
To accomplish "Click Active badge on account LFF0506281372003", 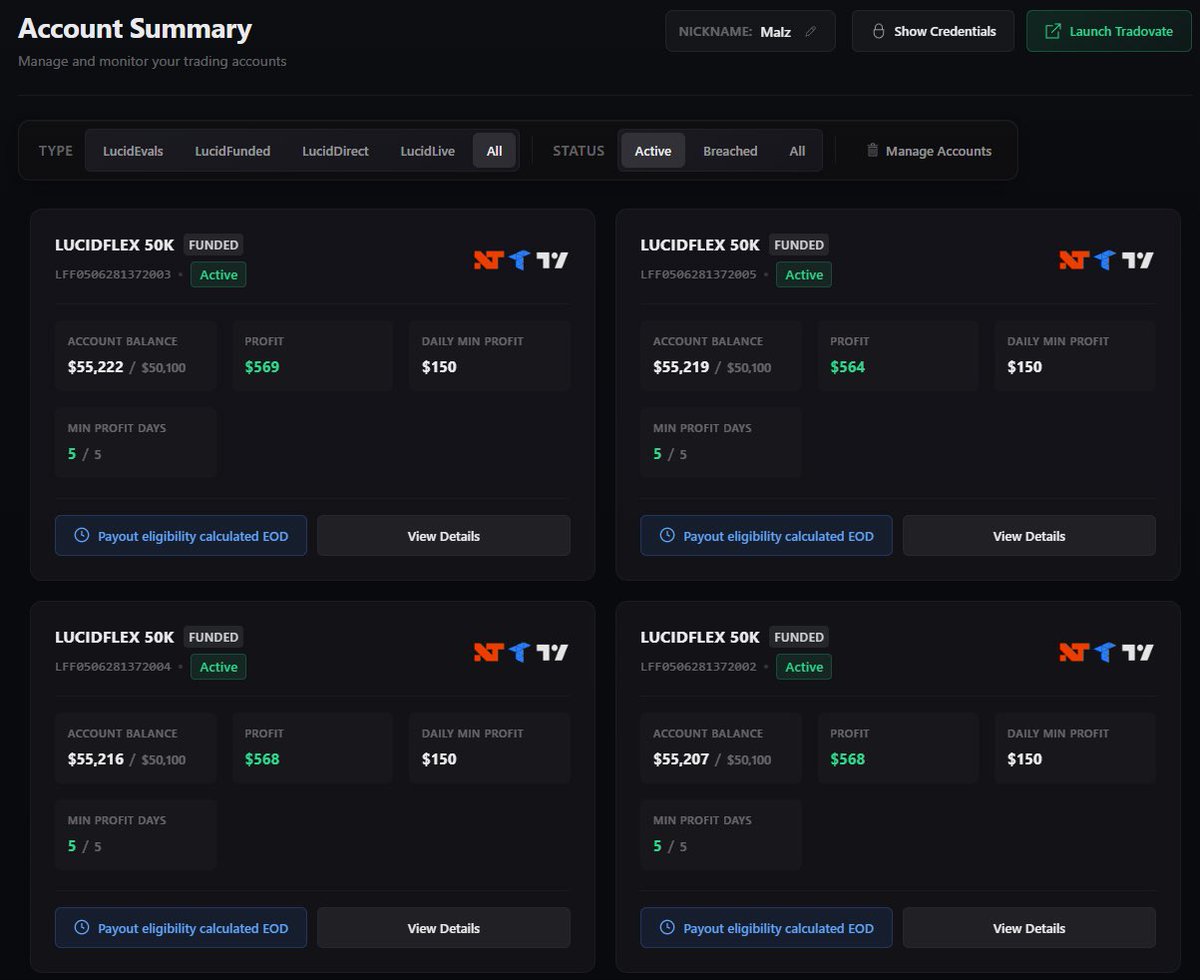I will click(x=218, y=274).
